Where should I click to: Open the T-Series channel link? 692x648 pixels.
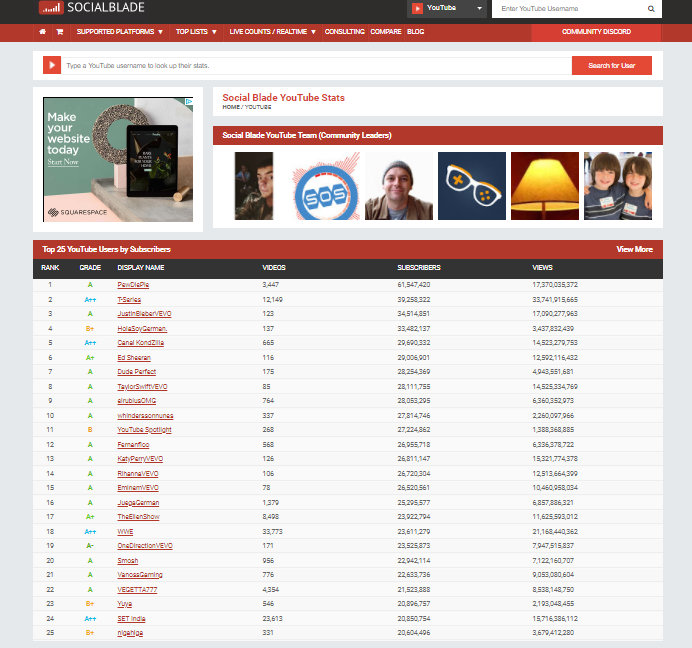tap(129, 300)
